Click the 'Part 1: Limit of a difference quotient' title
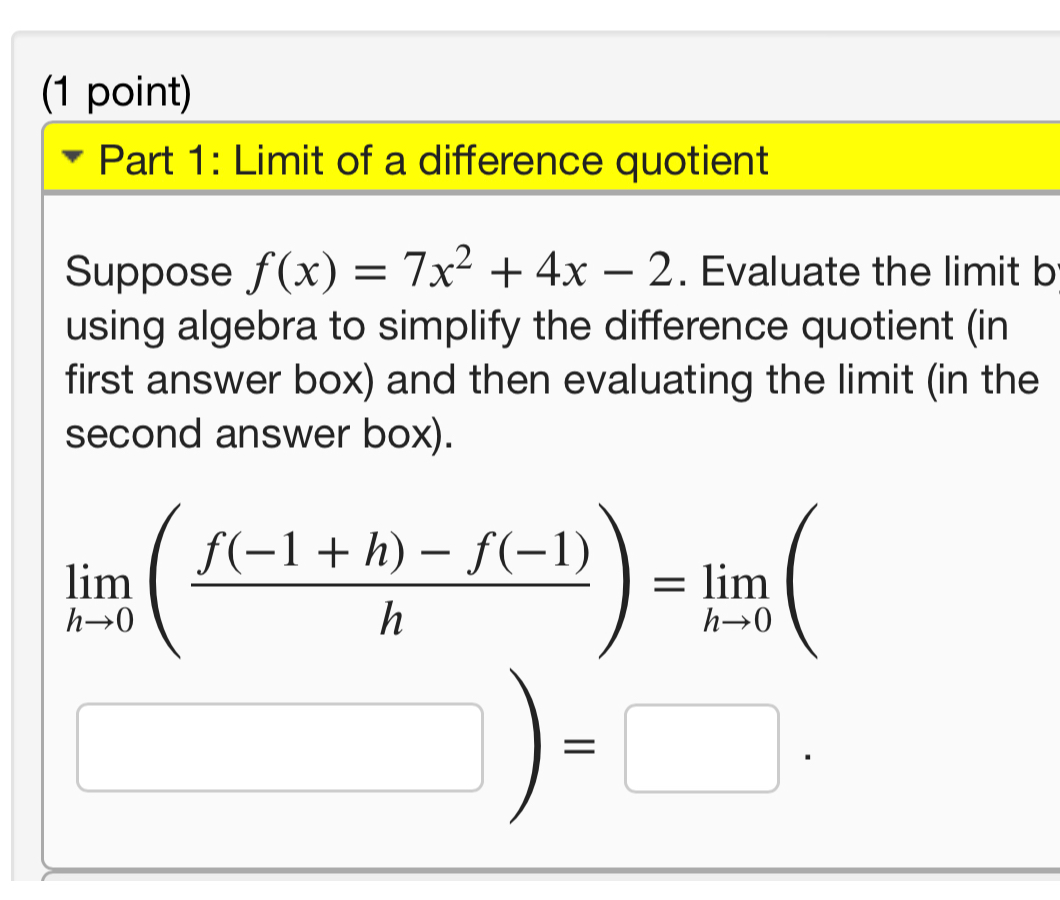 434,160
